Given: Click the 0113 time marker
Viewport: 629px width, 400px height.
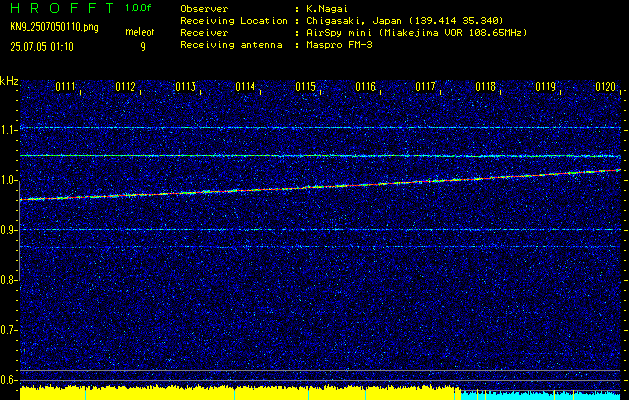Looking at the screenshot, I should coord(185,87).
